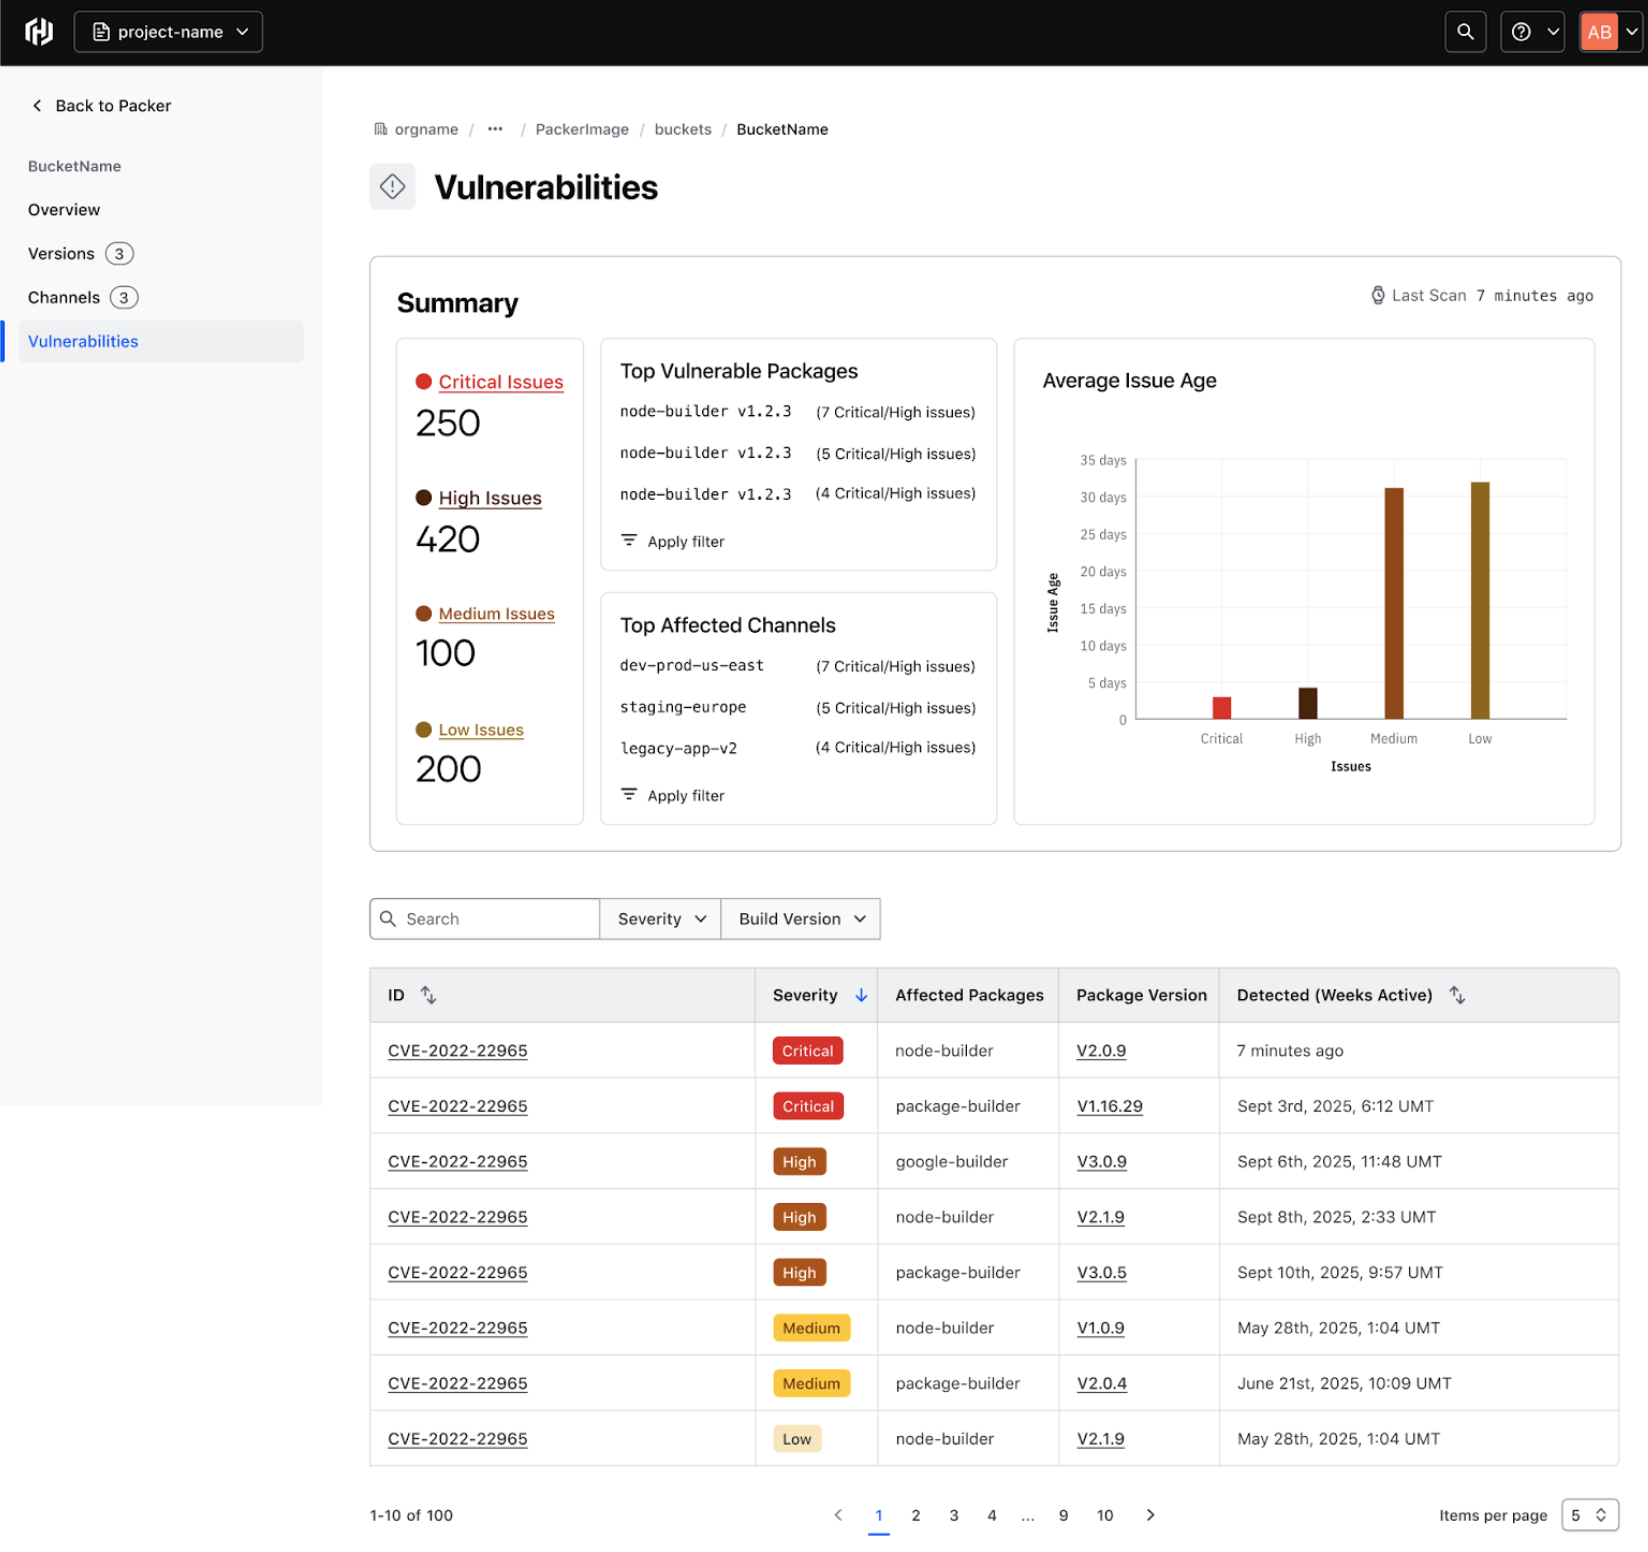Click the back arrow next to Back to Packer
The image size is (1648, 1552).
click(37, 105)
